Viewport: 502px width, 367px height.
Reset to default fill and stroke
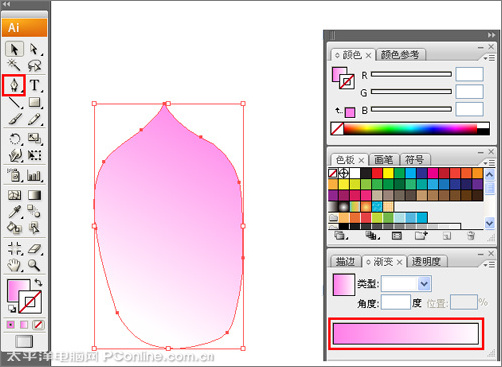(12, 308)
